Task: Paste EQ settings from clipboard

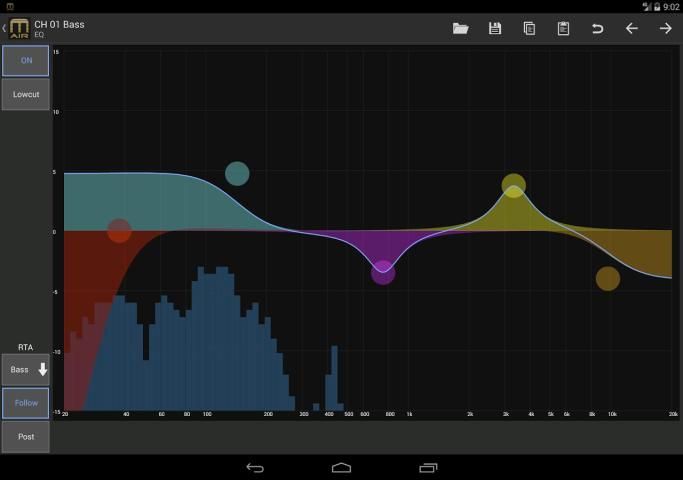Action: [x=563, y=28]
